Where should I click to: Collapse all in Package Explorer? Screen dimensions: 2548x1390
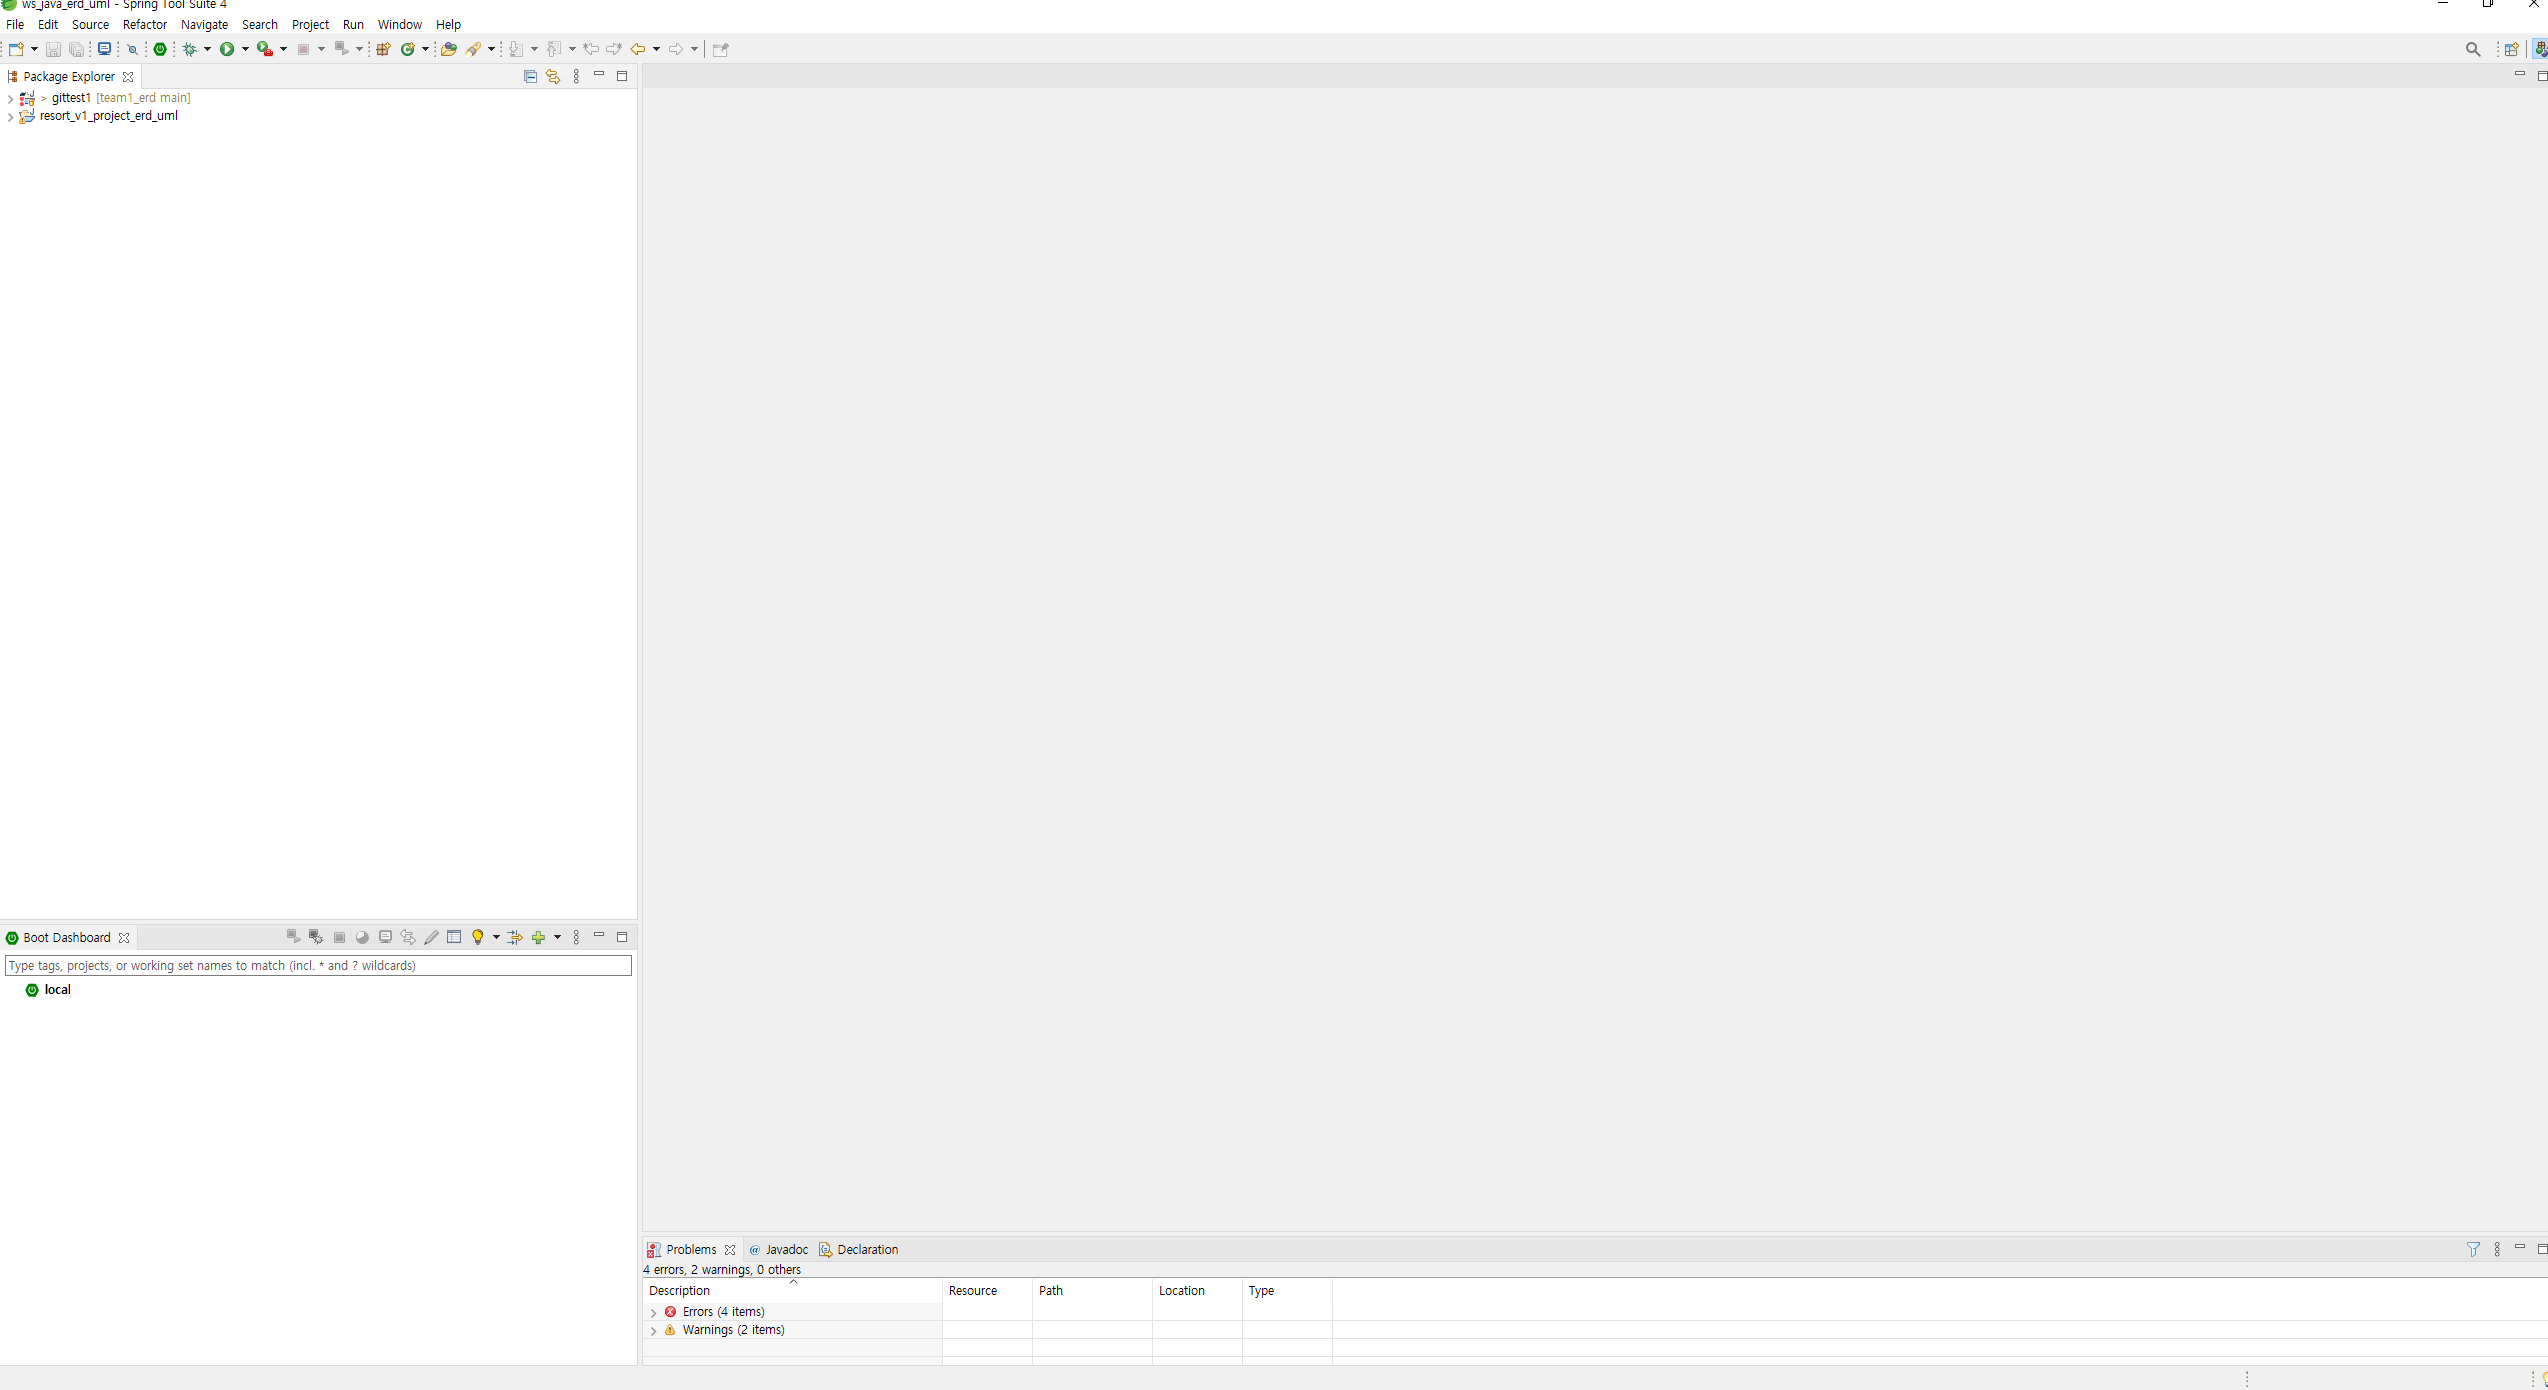point(530,77)
